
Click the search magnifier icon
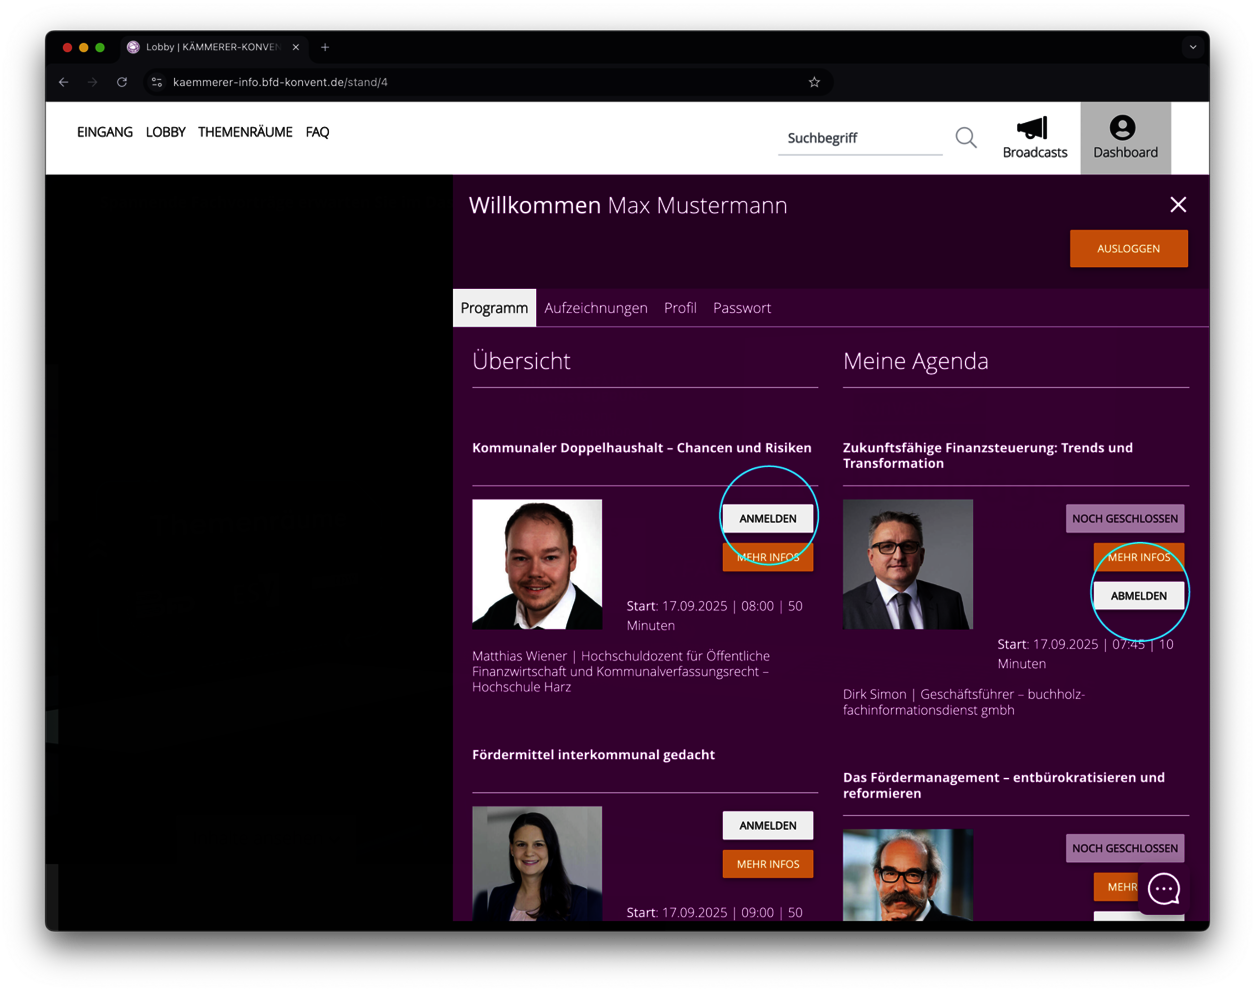[966, 138]
